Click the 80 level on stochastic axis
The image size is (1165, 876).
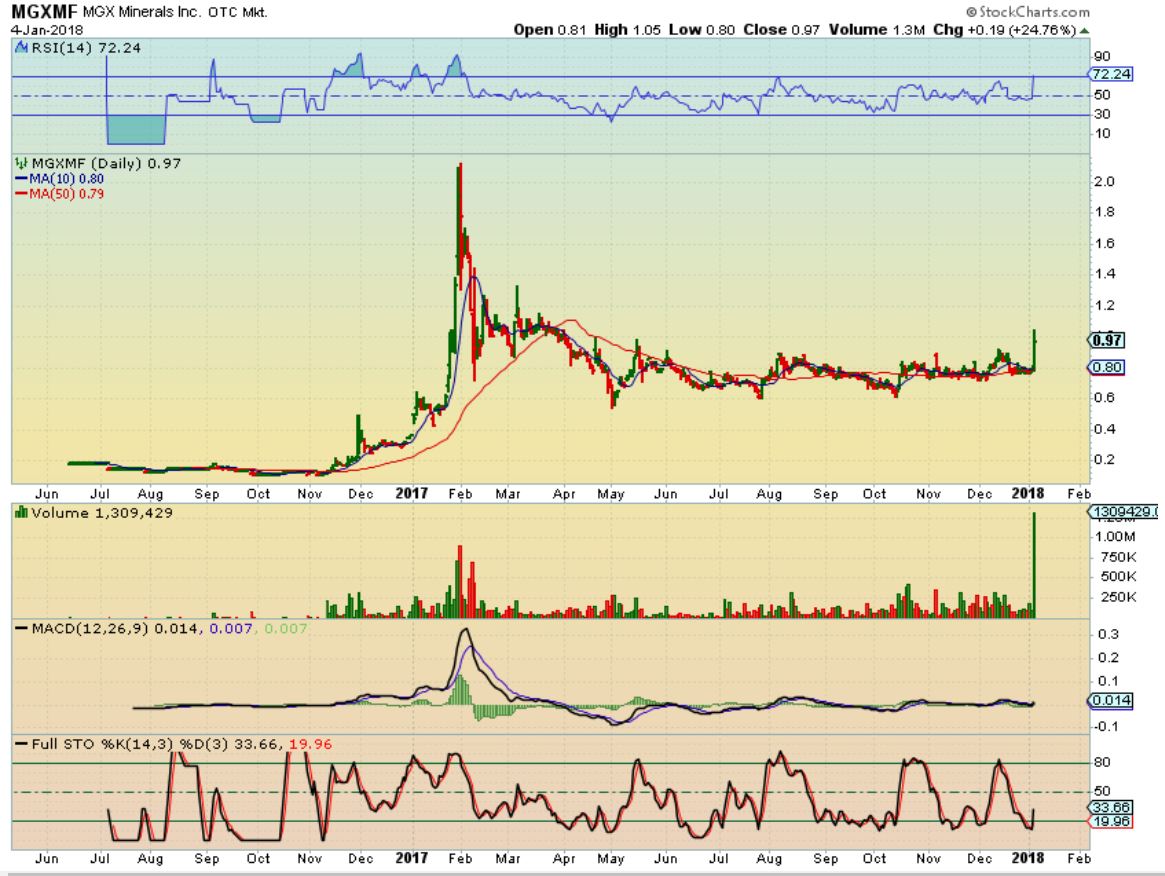pos(1103,762)
